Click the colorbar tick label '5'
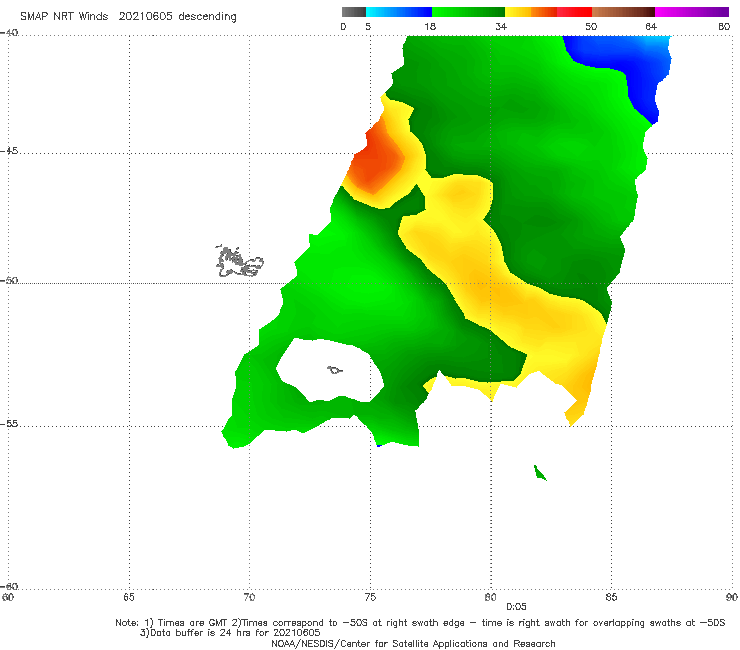Image resolution: width=740 pixels, height=650 pixels. point(368,26)
